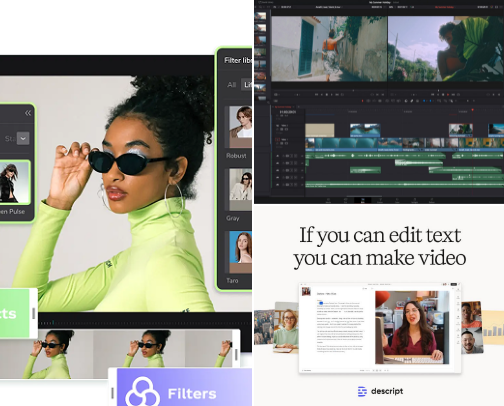Select first media pool thumbnail in Resolve
504x406 pixels.
point(260,16)
